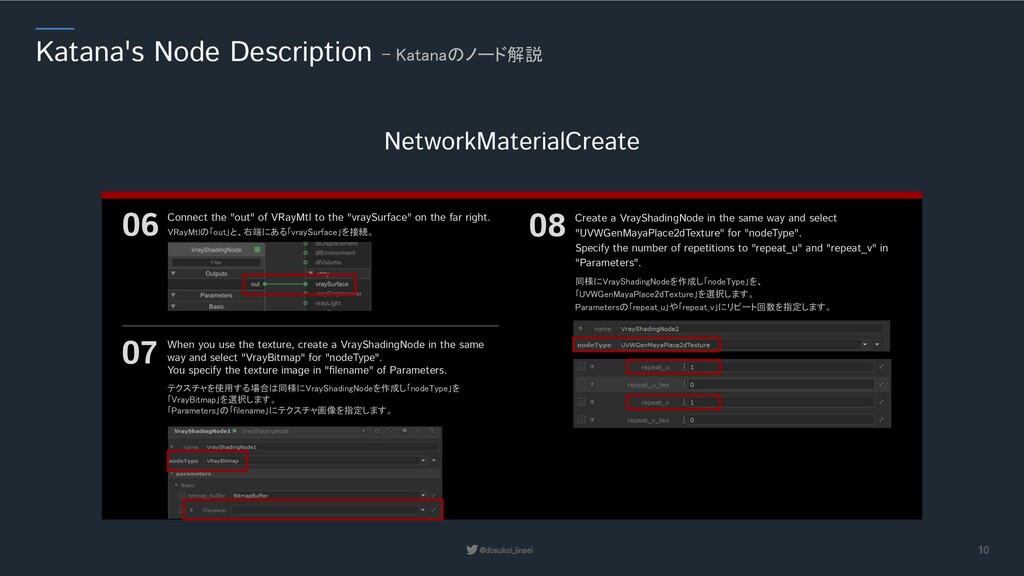Toggle the state box on bitmap_buffer row
1024x576 pixels.
(182, 496)
